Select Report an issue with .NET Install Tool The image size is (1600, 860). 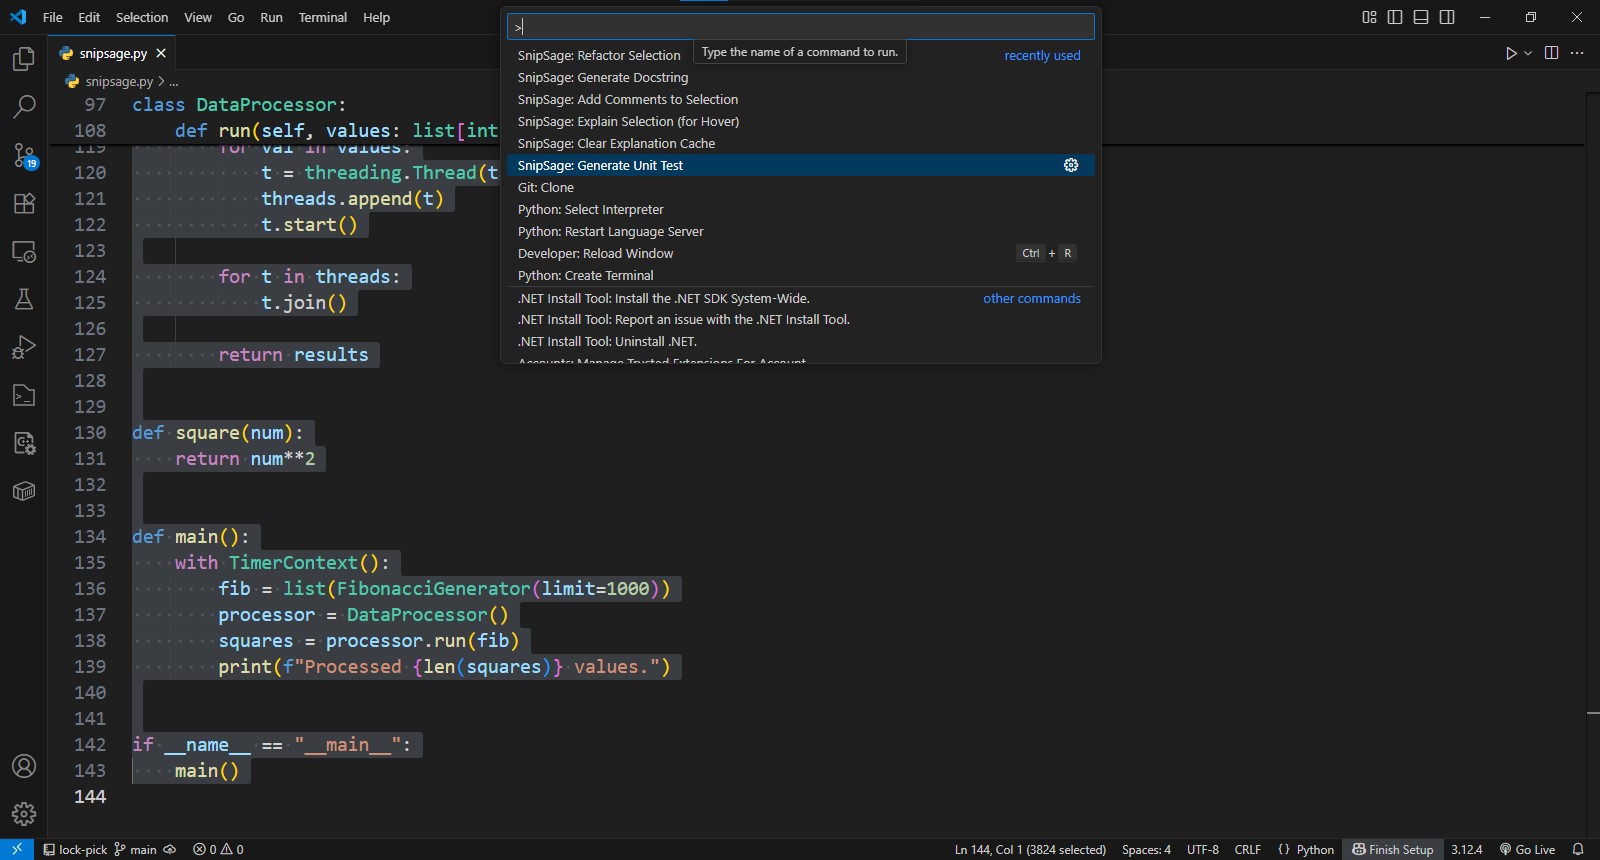801,320
